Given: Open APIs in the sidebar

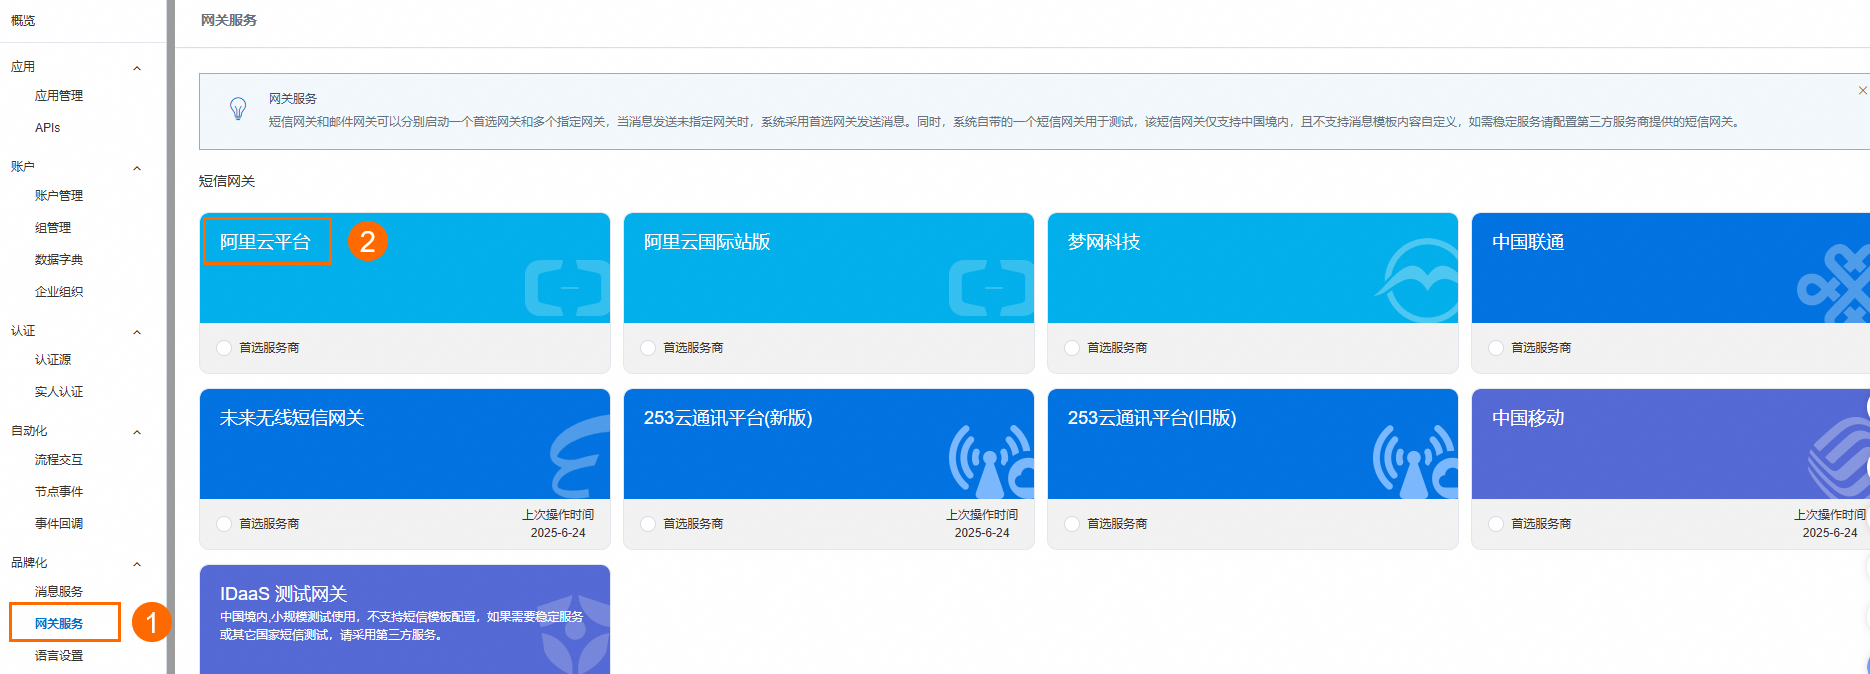Looking at the screenshot, I should tap(47, 128).
